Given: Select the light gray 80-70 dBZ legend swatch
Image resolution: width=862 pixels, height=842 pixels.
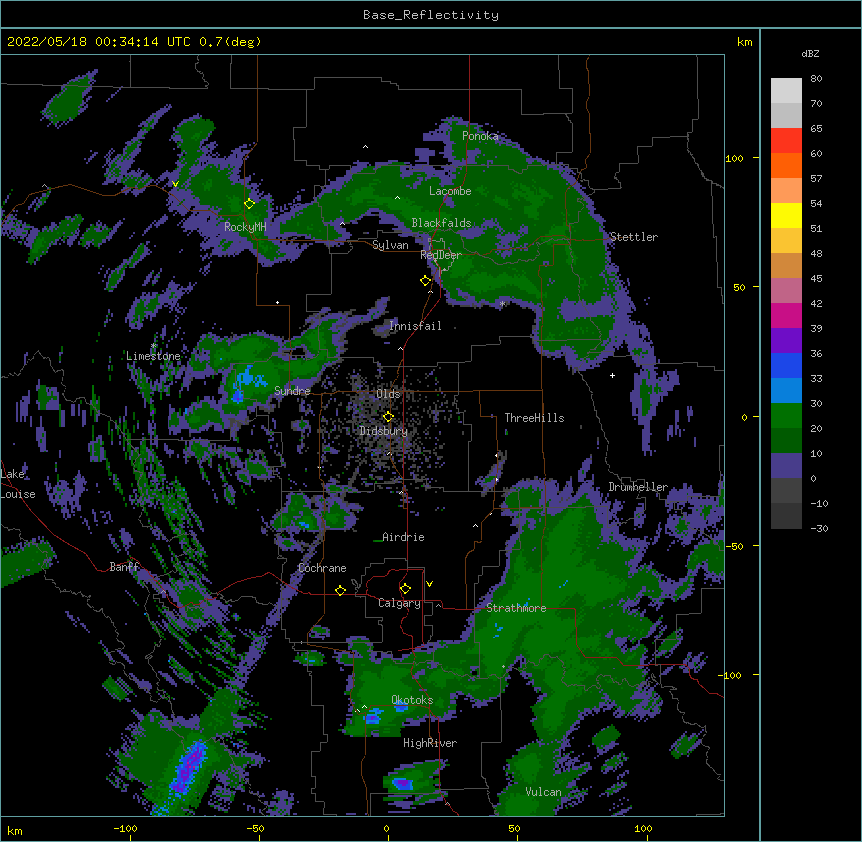Looking at the screenshot, I should tap(786, 90).
